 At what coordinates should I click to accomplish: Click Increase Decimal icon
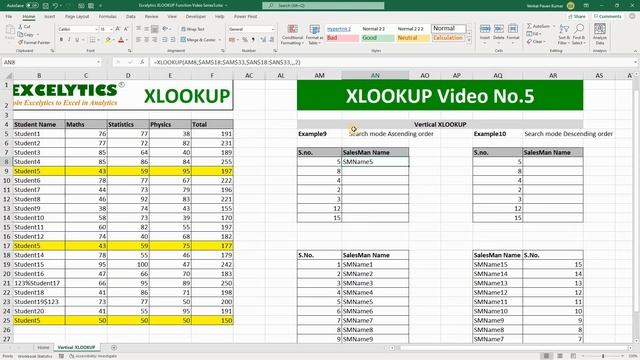click(262, 40)
